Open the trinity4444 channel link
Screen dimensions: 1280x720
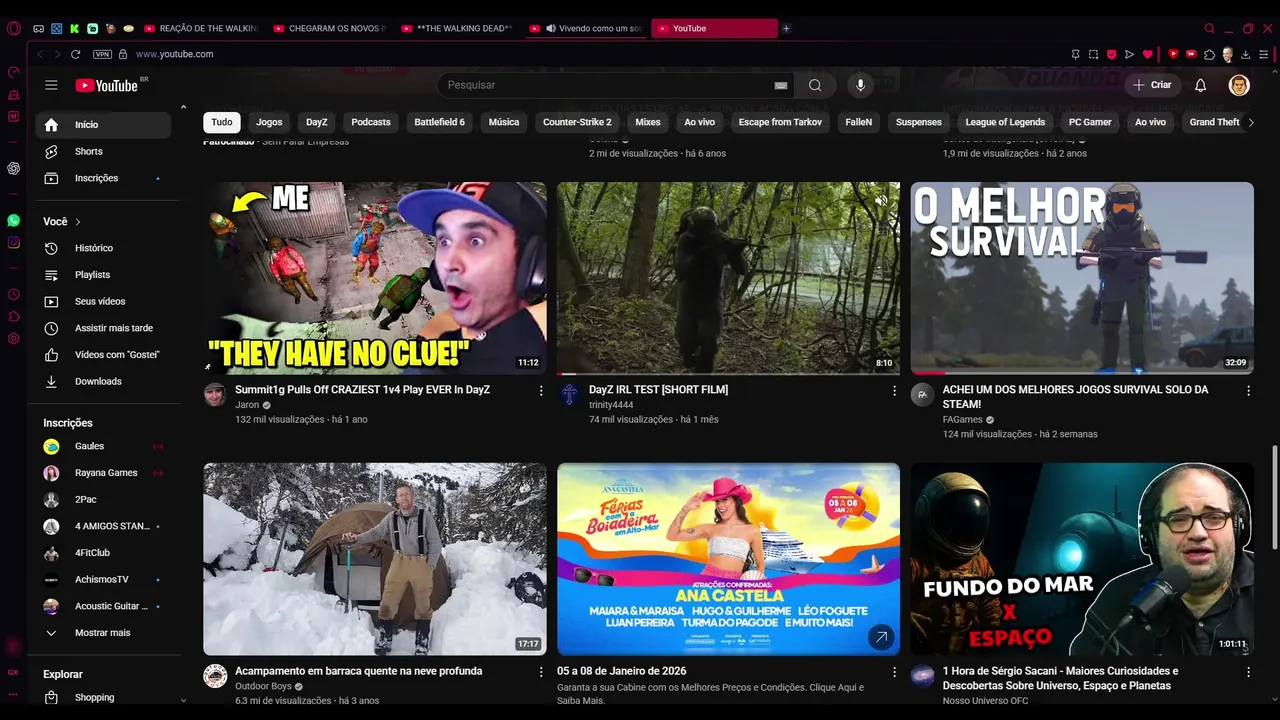[x=611, y=405]
